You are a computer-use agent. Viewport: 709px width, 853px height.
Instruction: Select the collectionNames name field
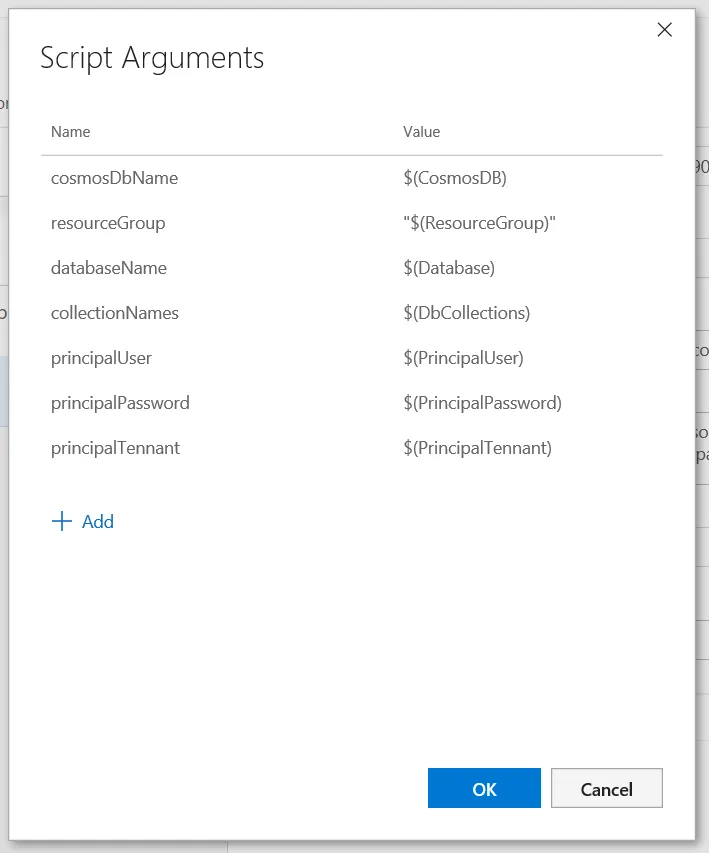(115, 313)
